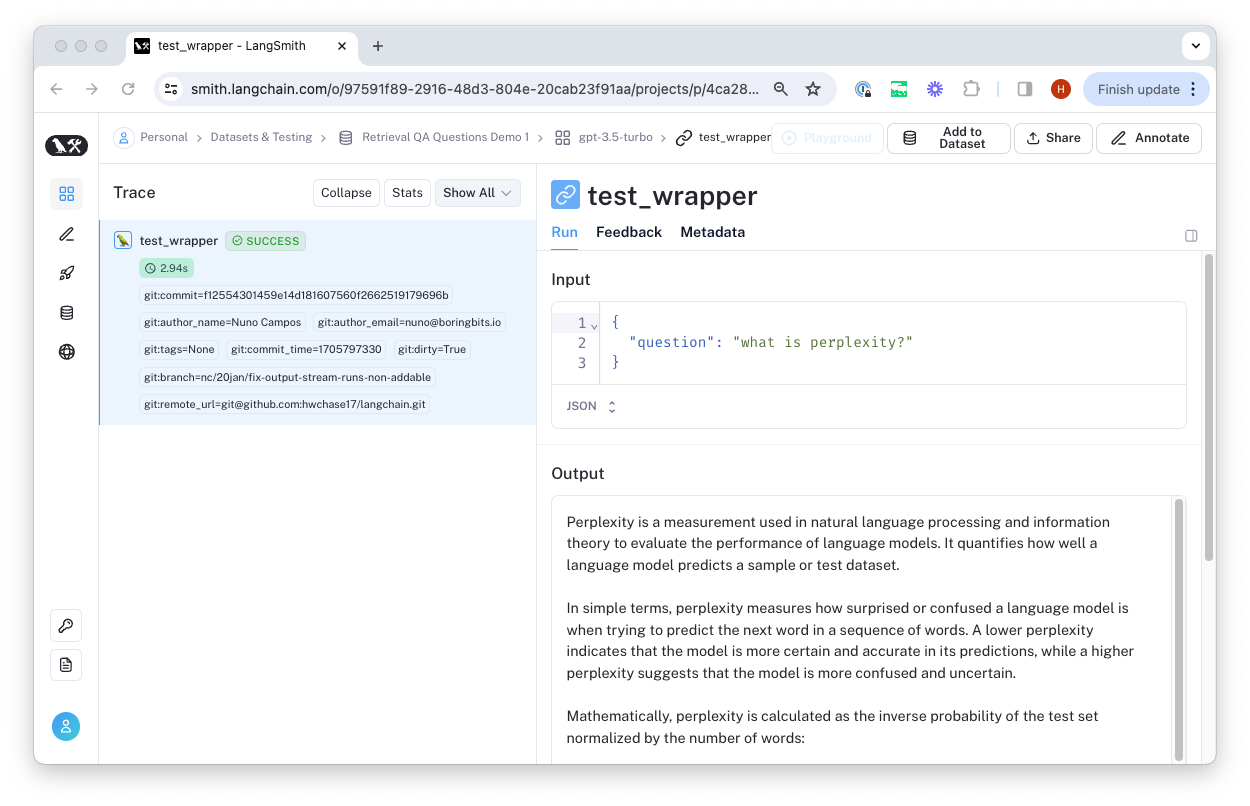Screen dimensions: 1250x806
Task: Click the red H profile avatar
Action: [x=1061, y=89]
